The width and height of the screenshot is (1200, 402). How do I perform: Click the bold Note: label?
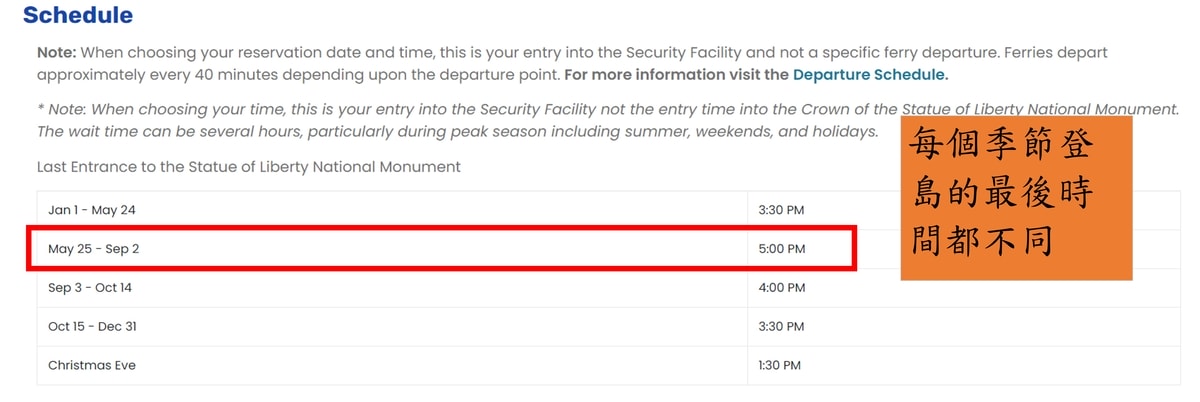tap(56, 52)
